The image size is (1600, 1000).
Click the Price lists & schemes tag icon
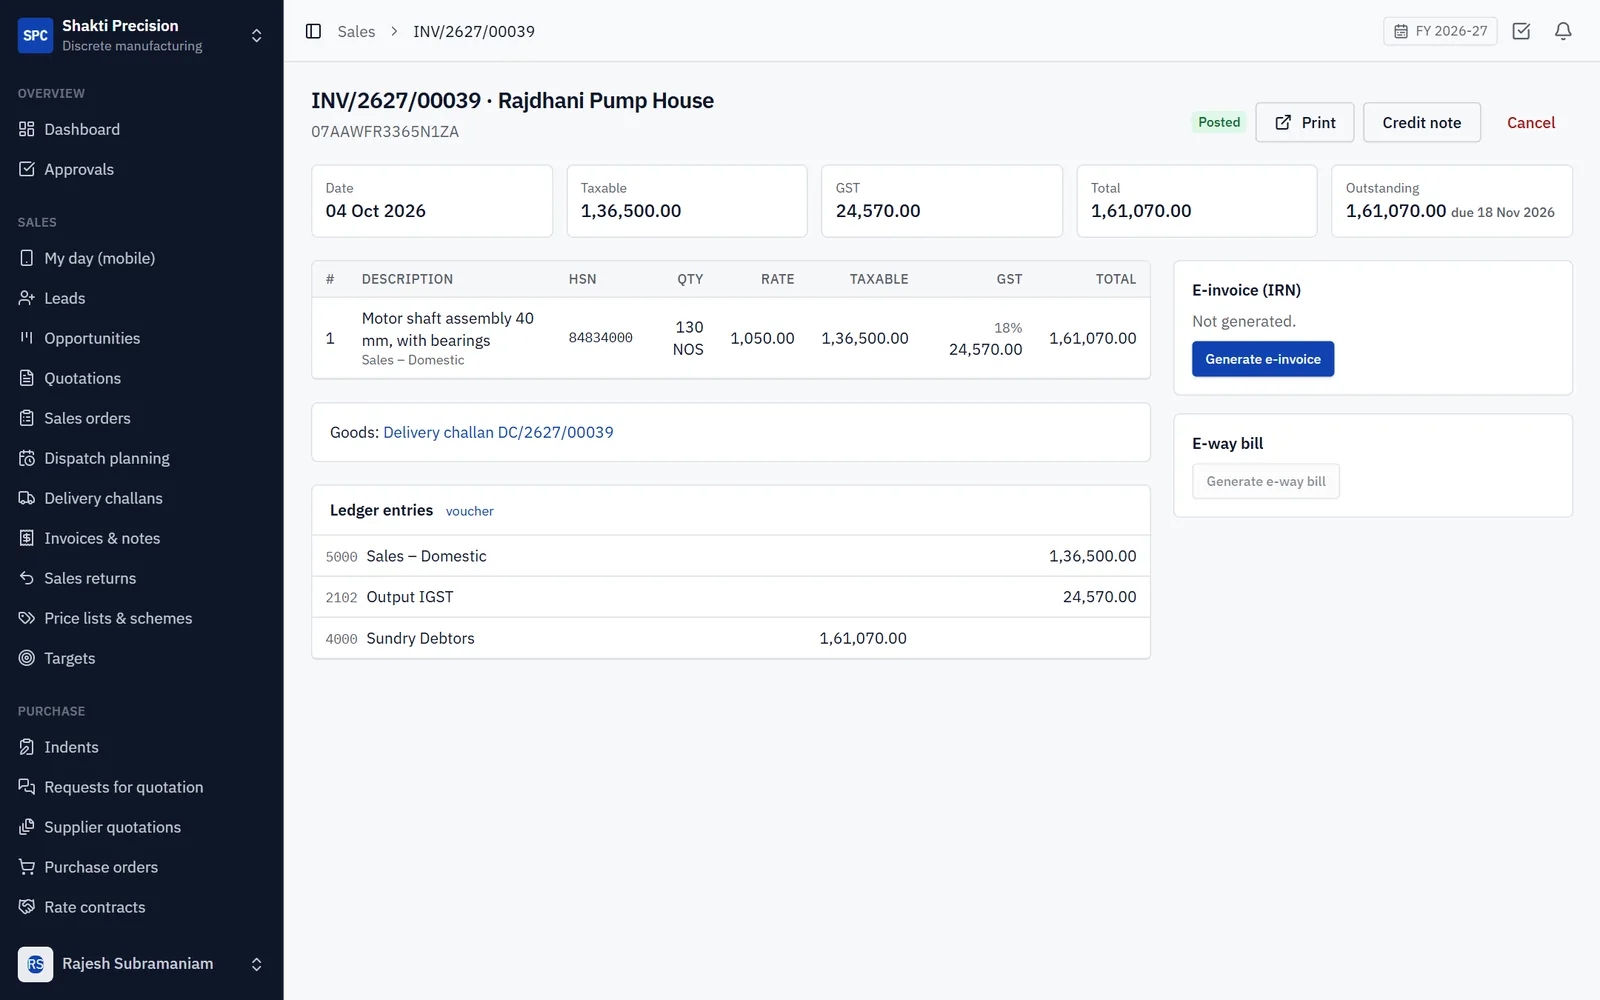click(x=27, y=618)
